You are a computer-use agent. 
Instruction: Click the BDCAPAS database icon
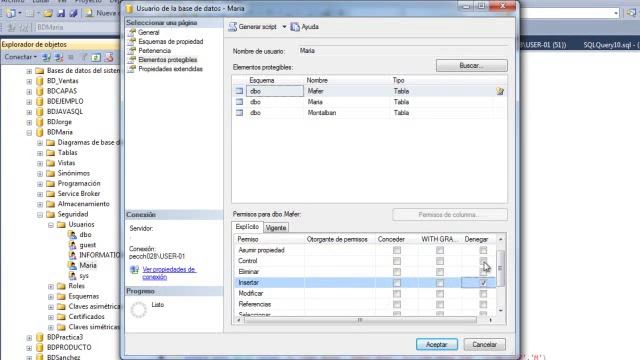(40, 91)
